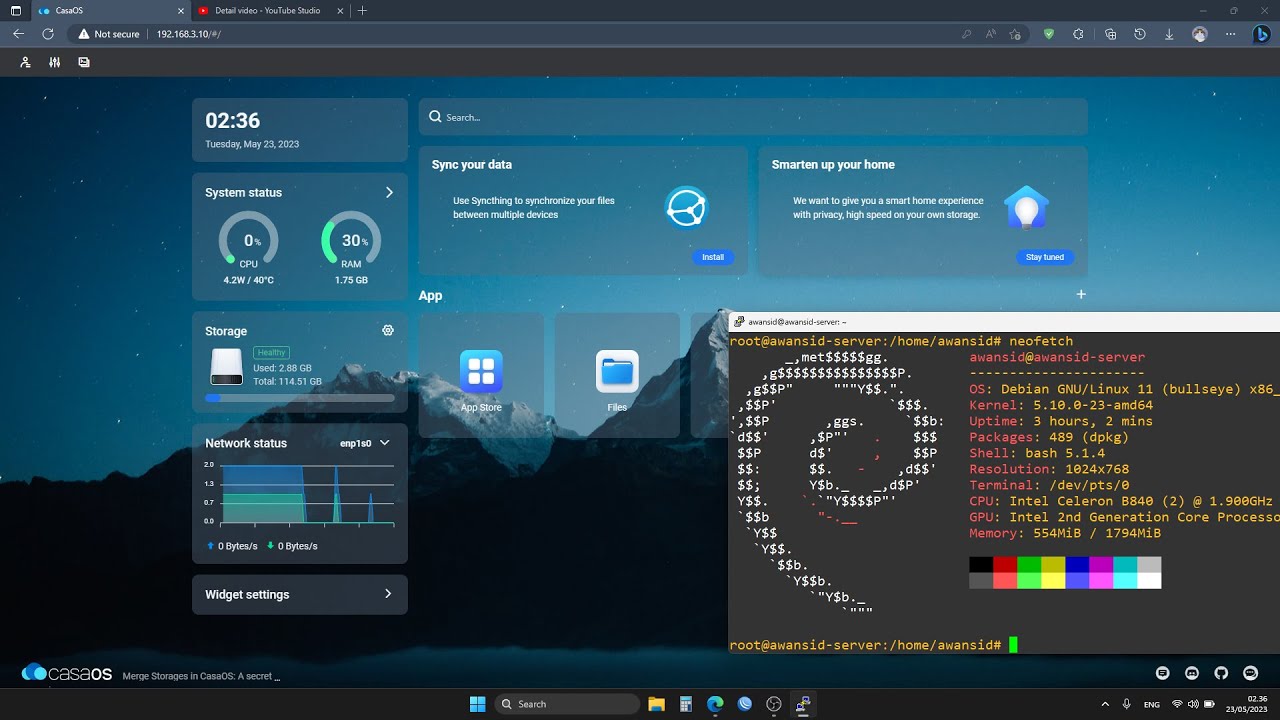Click the Windows taskbar Search box
The image size is (1280, 720).
coord(568,704)
